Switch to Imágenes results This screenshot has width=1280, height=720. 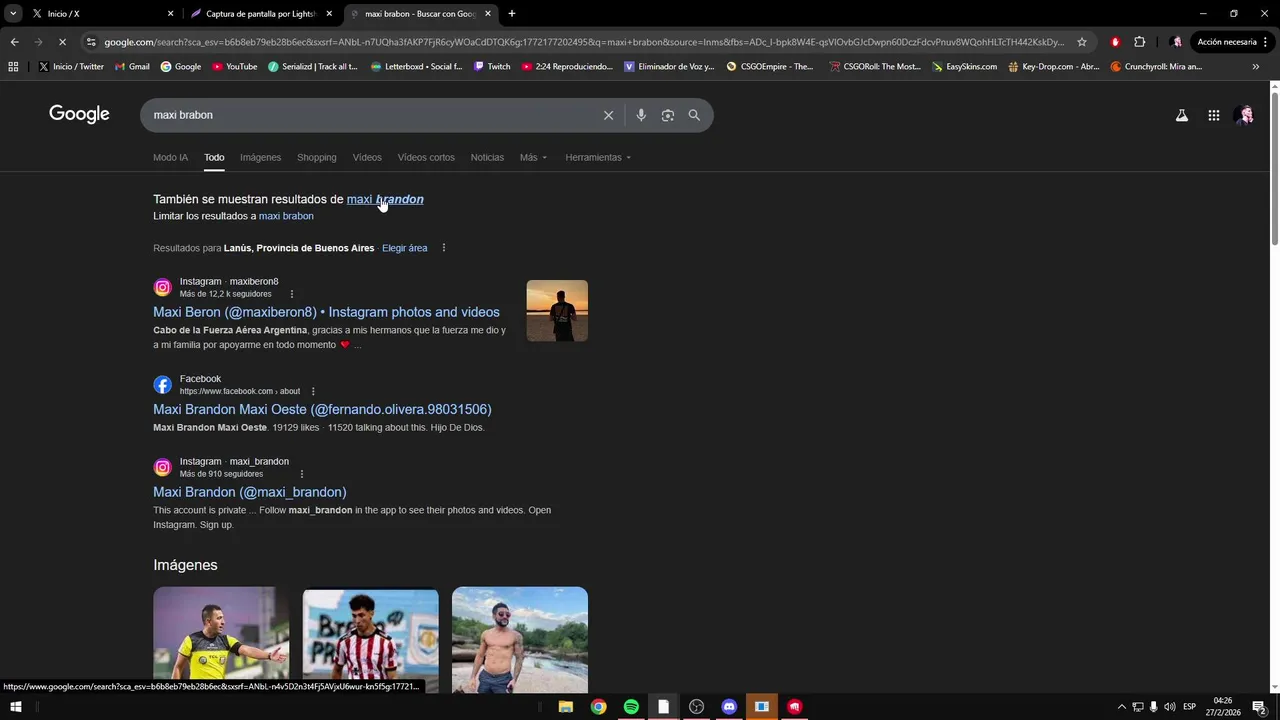point(260,157)
